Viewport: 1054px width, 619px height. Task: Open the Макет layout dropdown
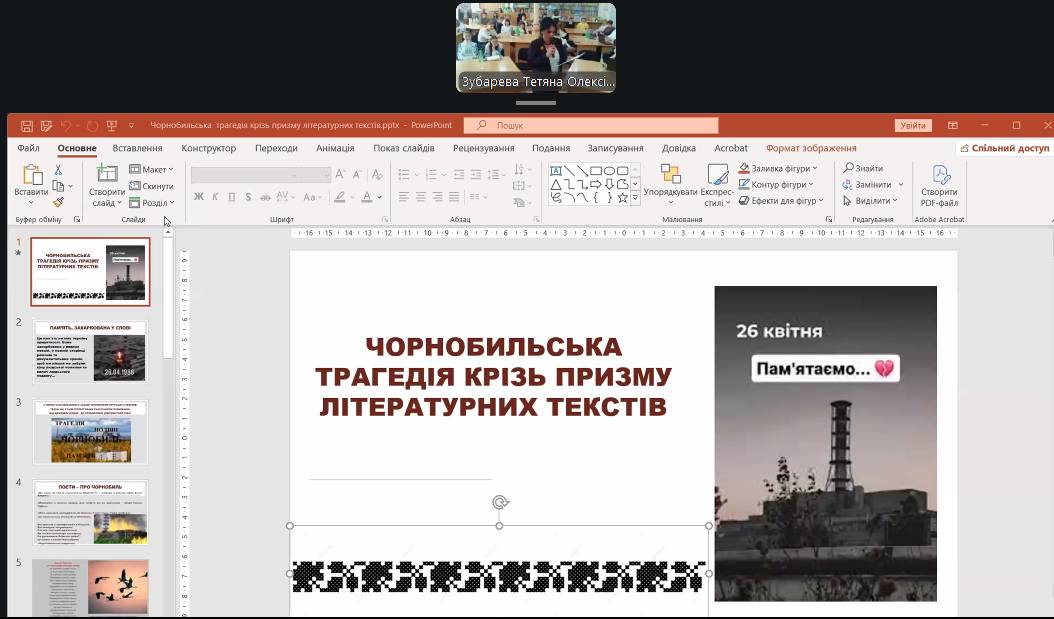151,169
